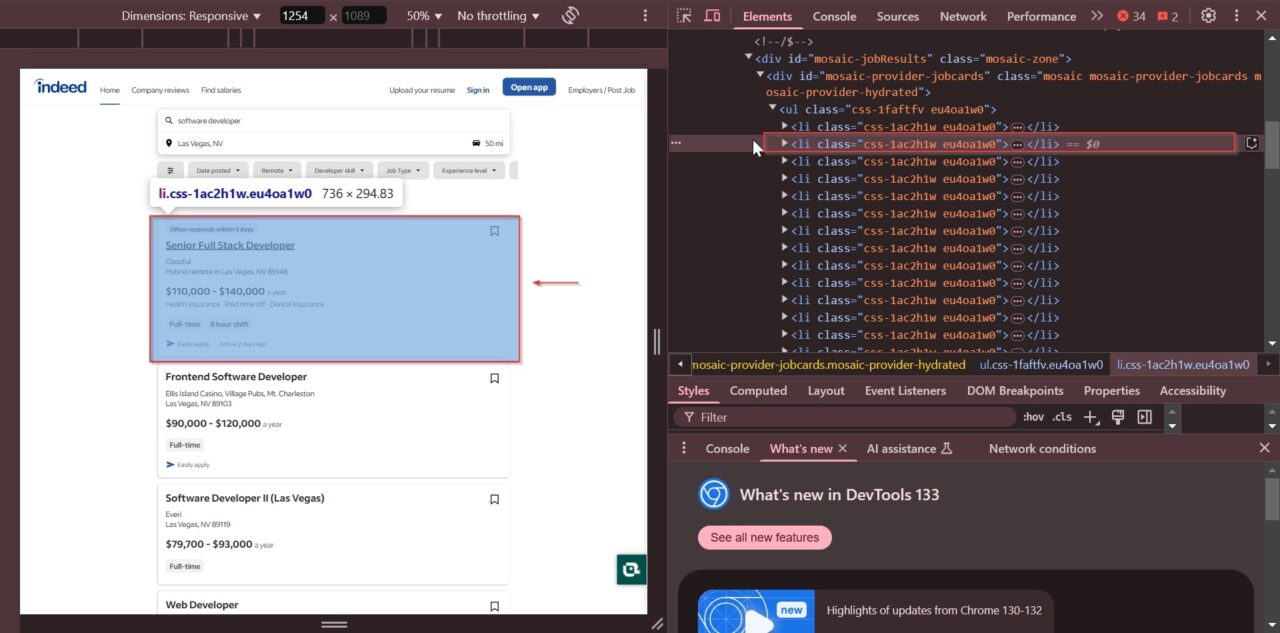Open device toolbar more options menu
1280x633 pixels.
(x=645, y=16)
